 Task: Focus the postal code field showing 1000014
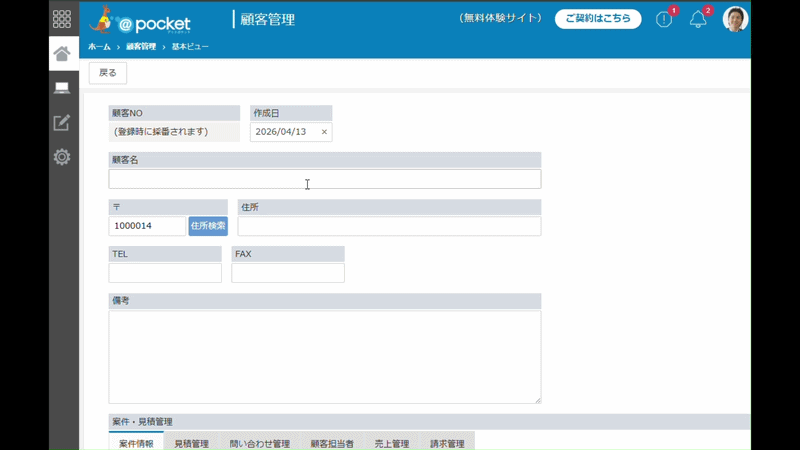click(147, 226)
